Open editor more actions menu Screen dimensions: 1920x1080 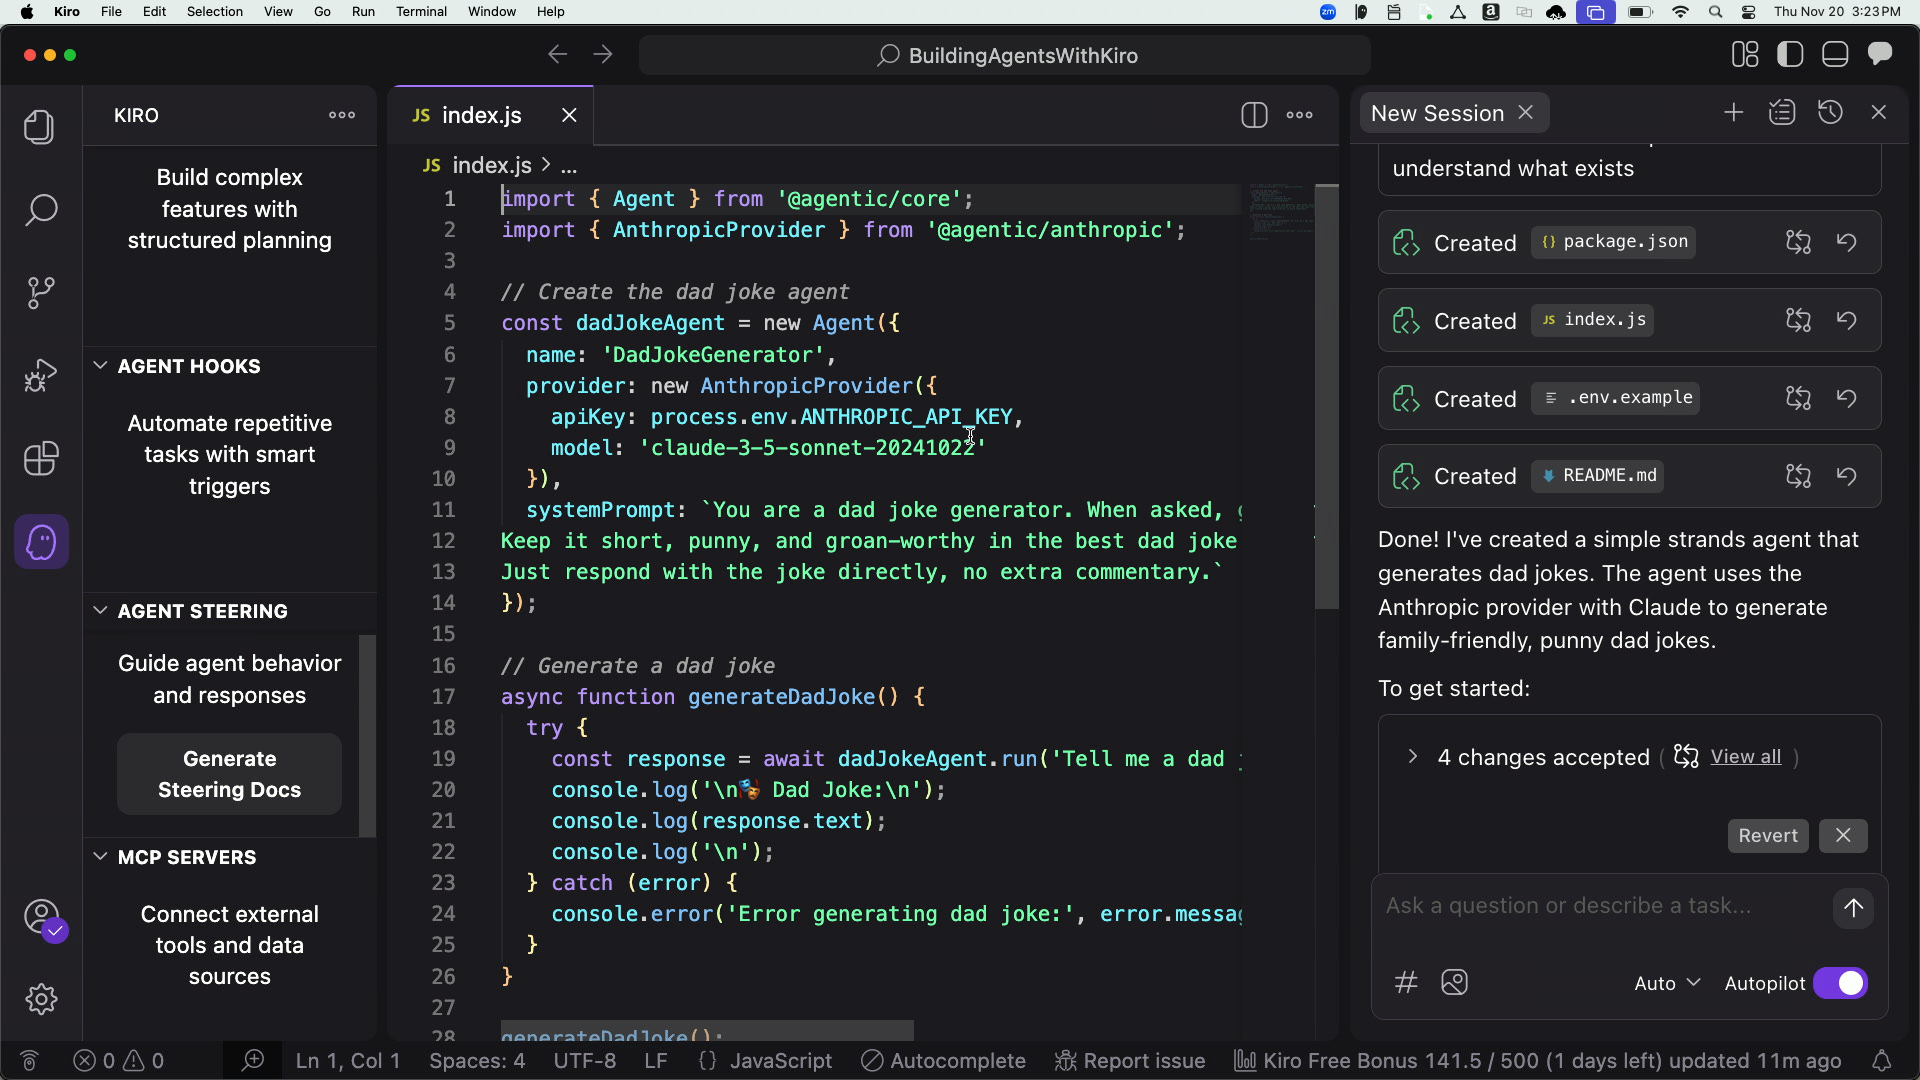pos(1300,115)
